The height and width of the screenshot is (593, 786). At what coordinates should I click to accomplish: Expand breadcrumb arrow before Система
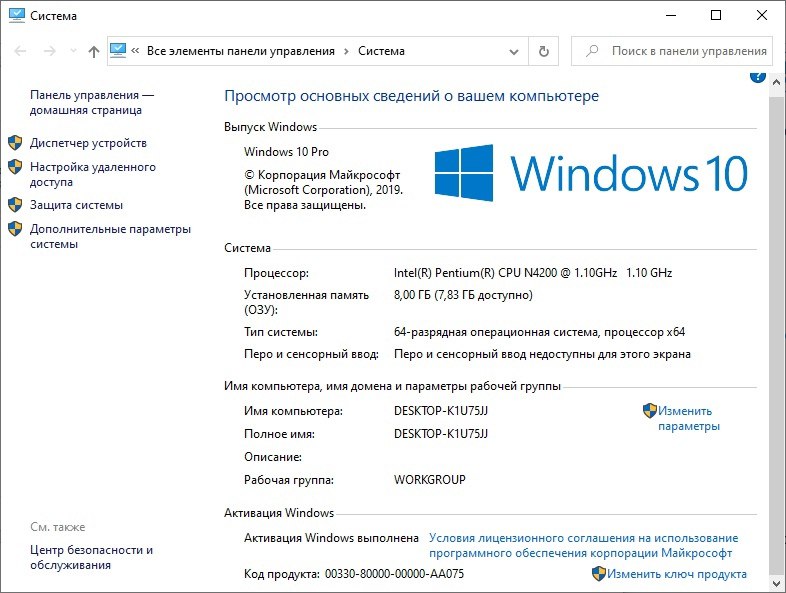tap(346, 51)
